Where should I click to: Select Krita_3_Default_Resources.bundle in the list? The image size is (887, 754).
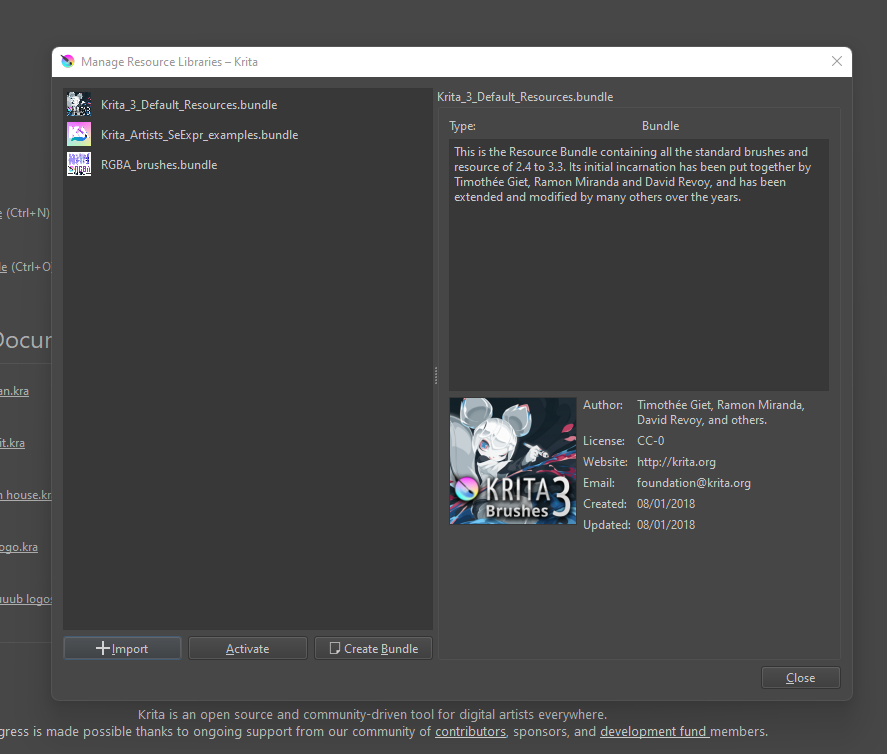(x=248, y=105)
